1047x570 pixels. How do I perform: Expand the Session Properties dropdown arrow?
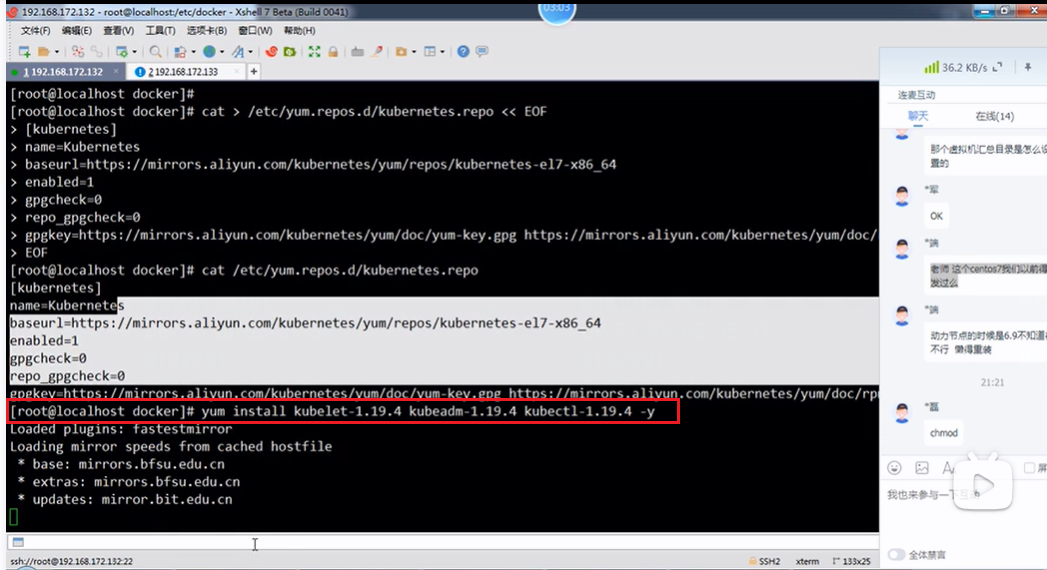pyautogui.click(x=134, y=52)
